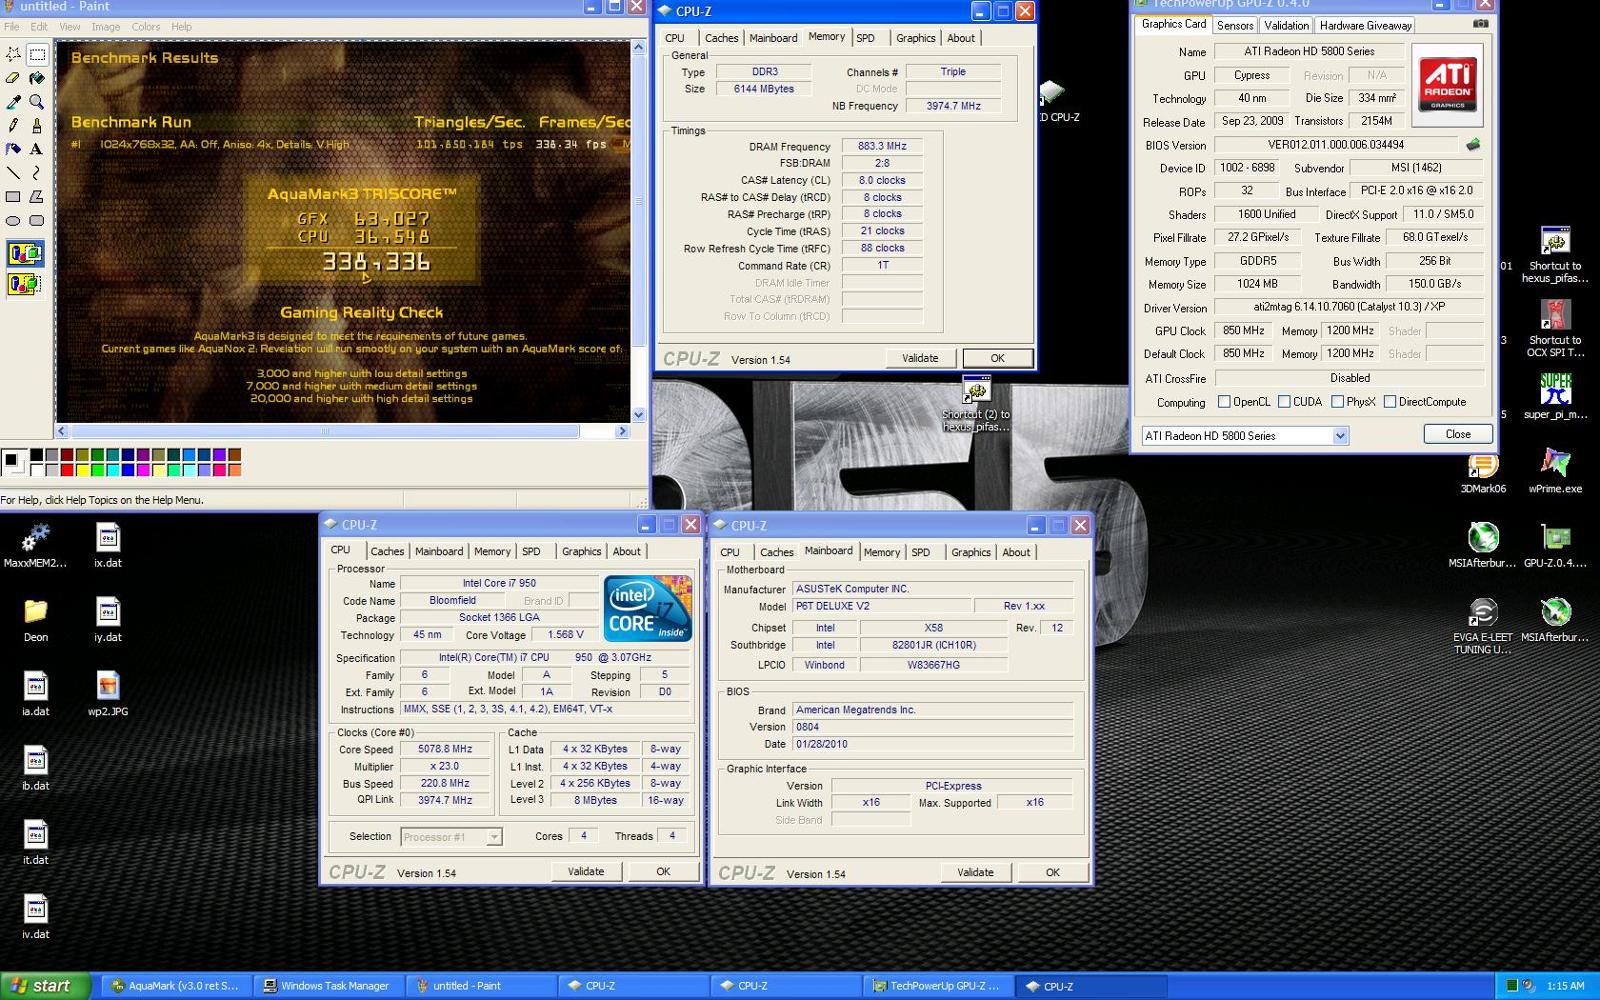Open Graphics tab in the Mainboard CPU-Z window
Viewport: 1600px width, 1000px height.
(971, 552)
